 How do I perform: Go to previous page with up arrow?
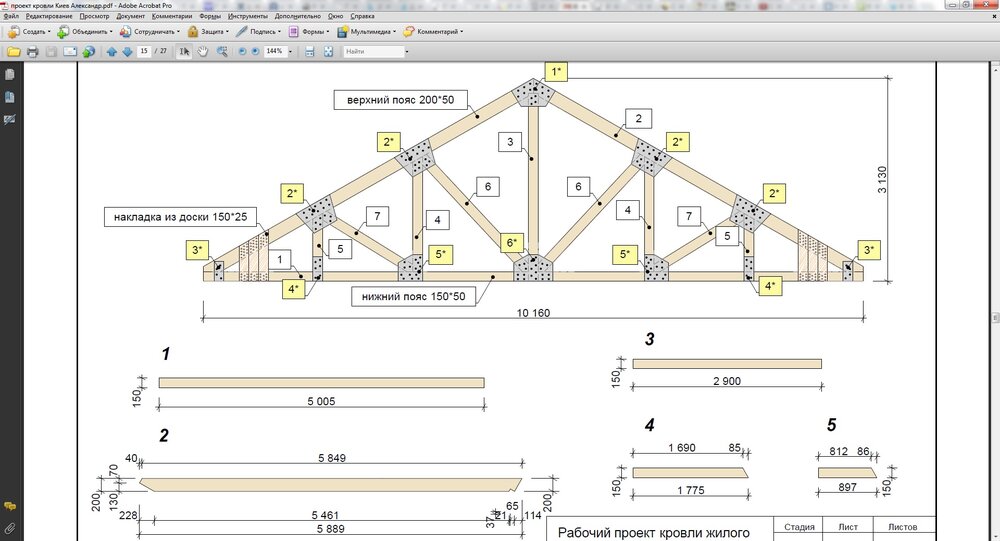click(111, 51)
